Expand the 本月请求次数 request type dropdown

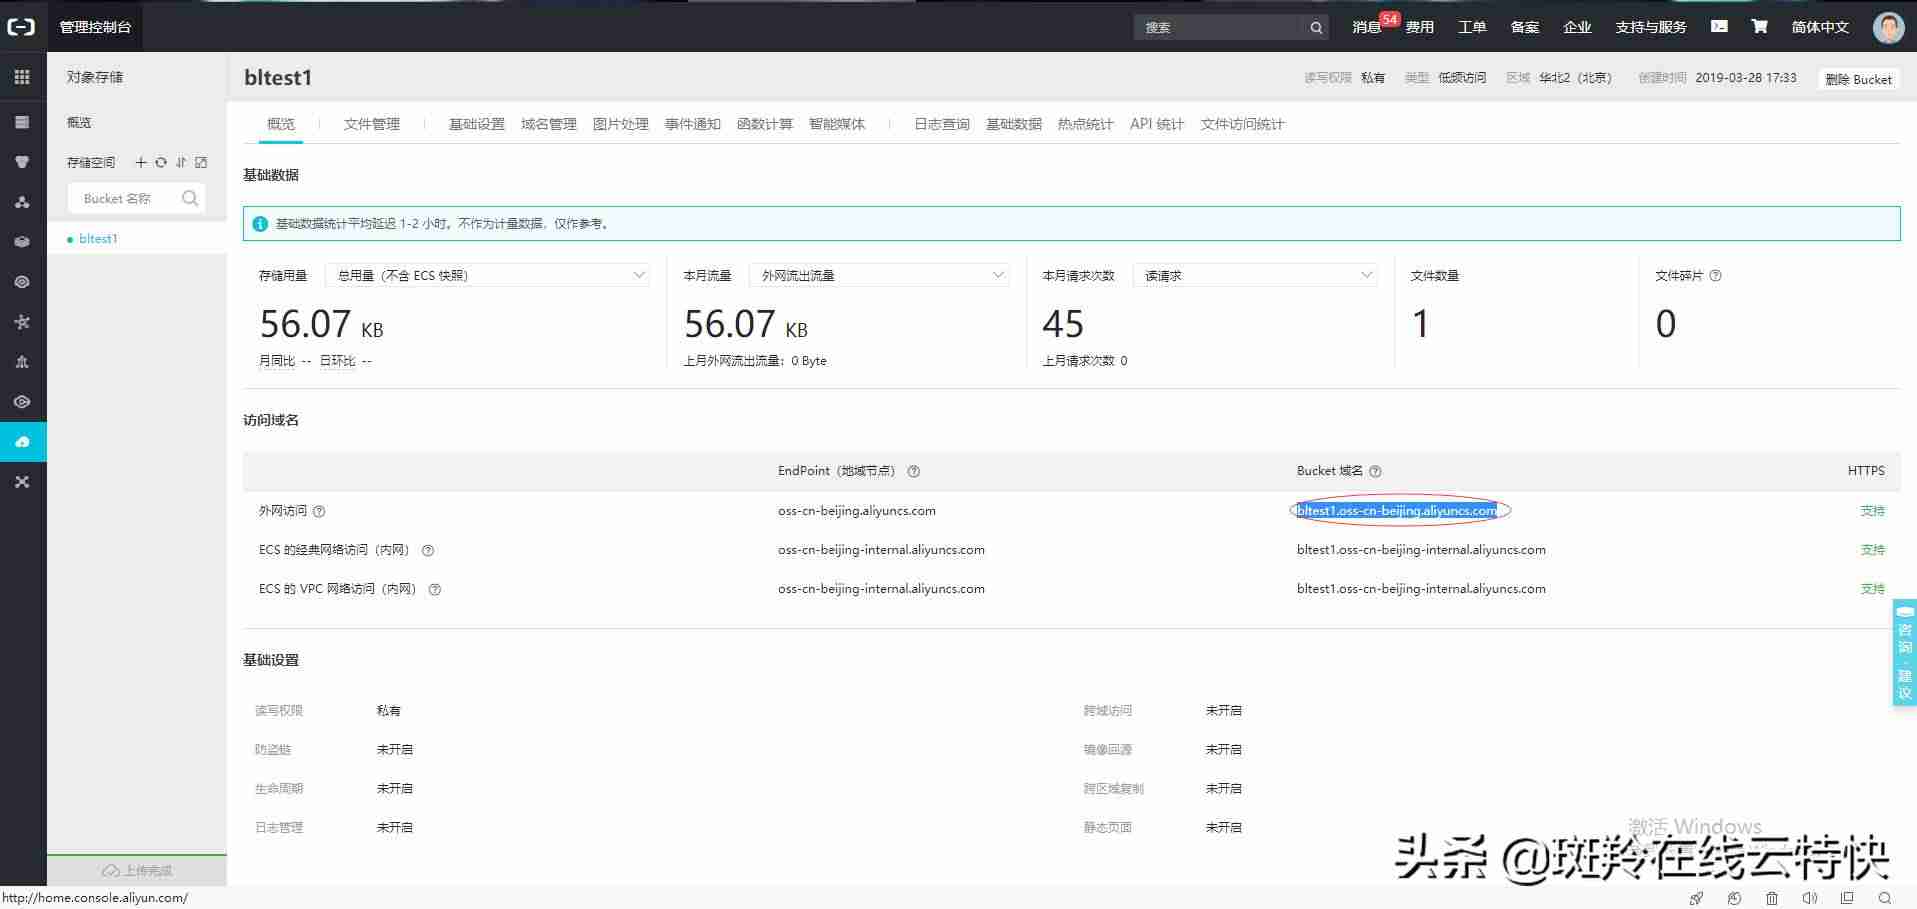1255,275
